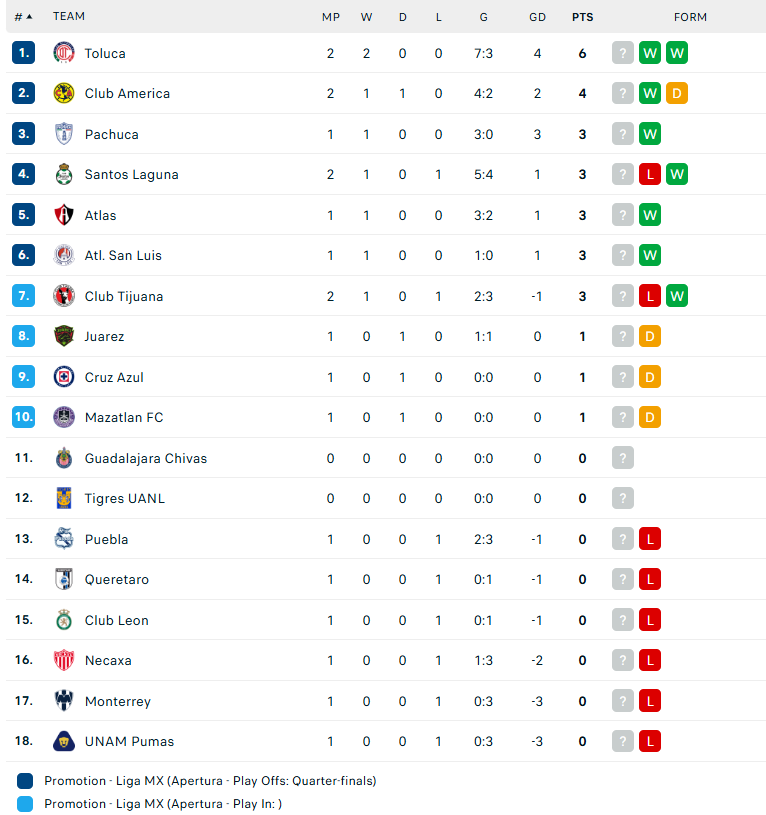The image size is (766, 815).
Task: Sort by MP column header
Action: (x=331, y=17)
